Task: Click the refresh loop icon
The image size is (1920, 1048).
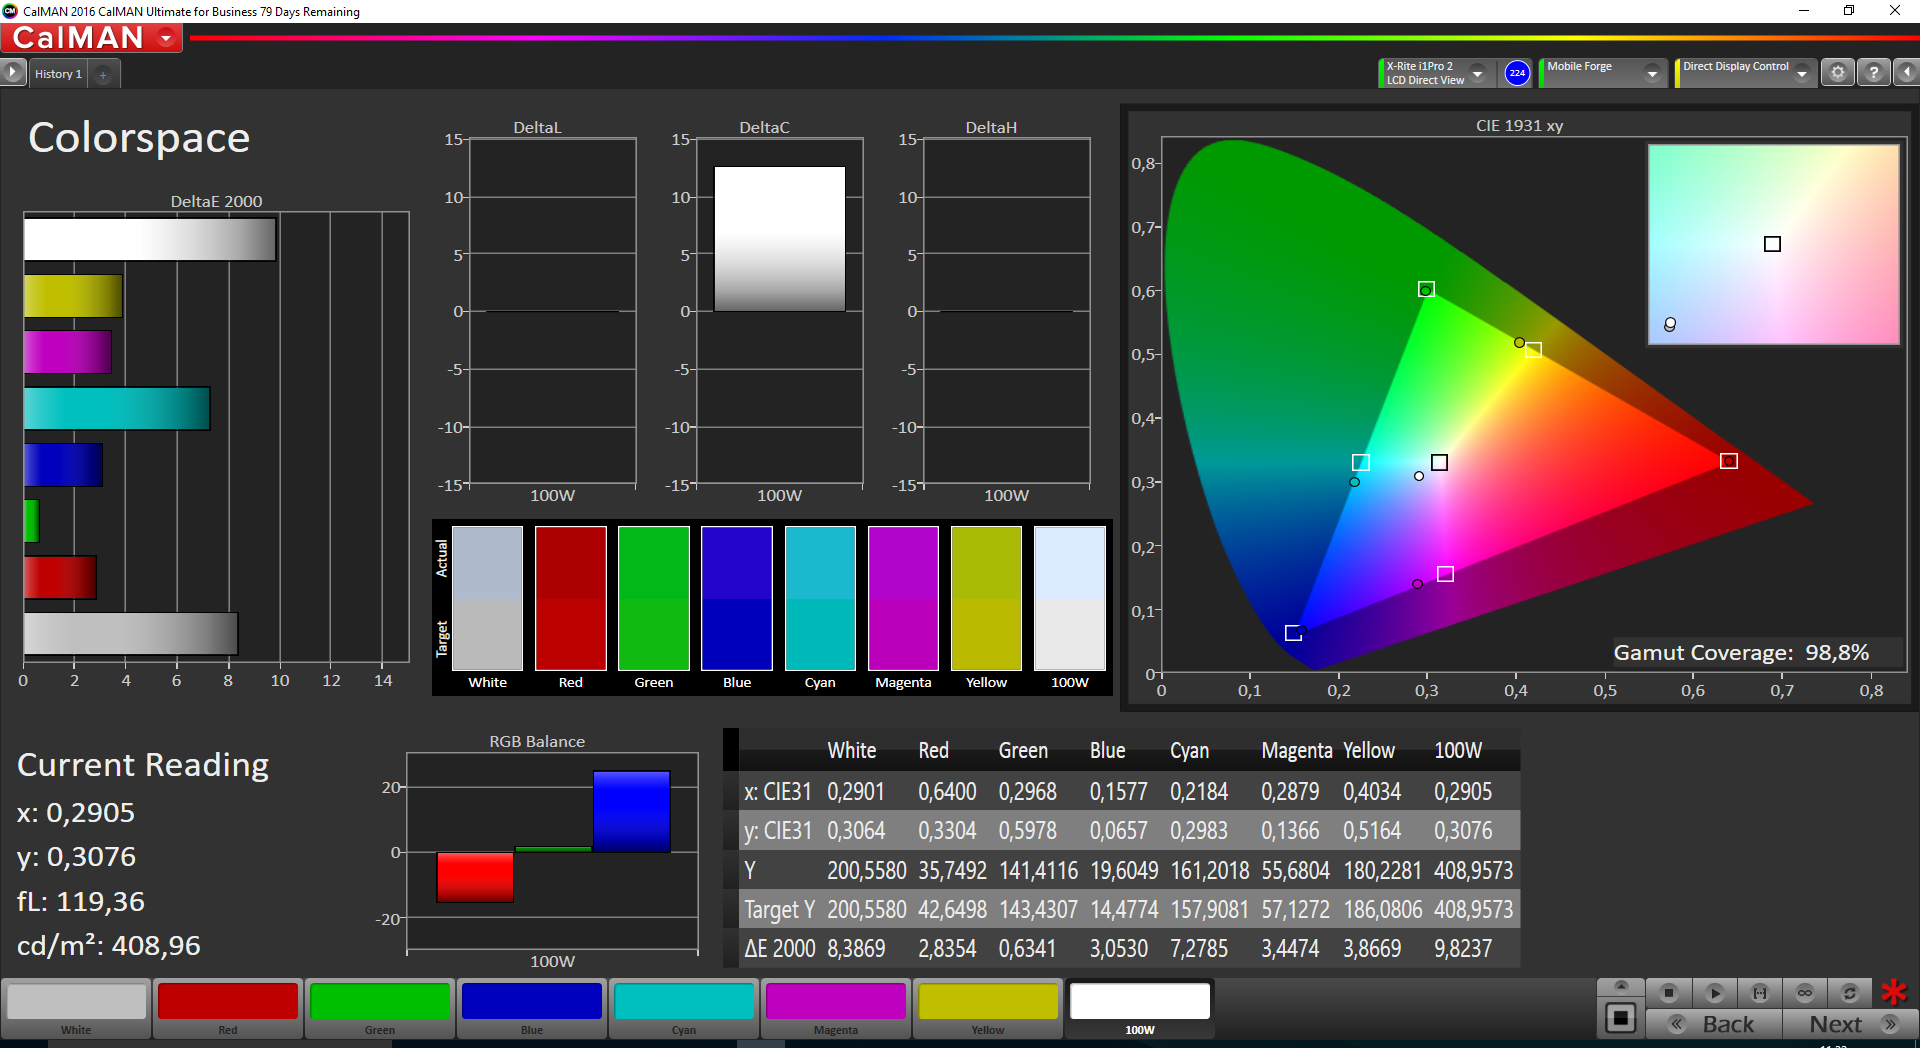Action: click(1850, 993)
